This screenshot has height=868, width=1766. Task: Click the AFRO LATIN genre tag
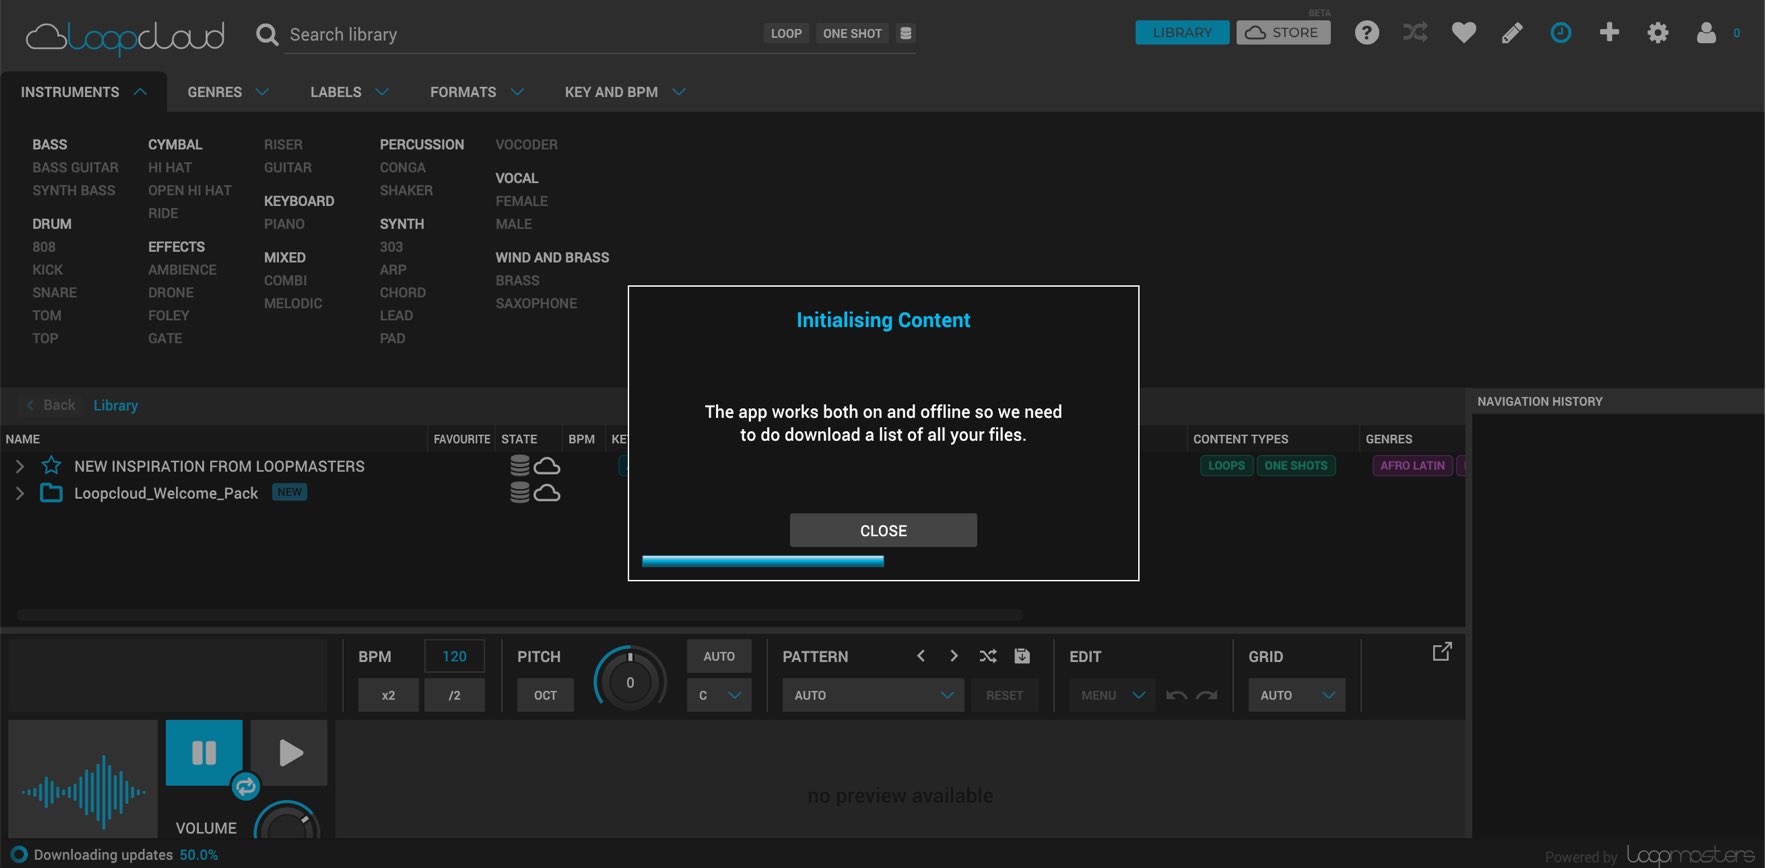coord(1412,466)
